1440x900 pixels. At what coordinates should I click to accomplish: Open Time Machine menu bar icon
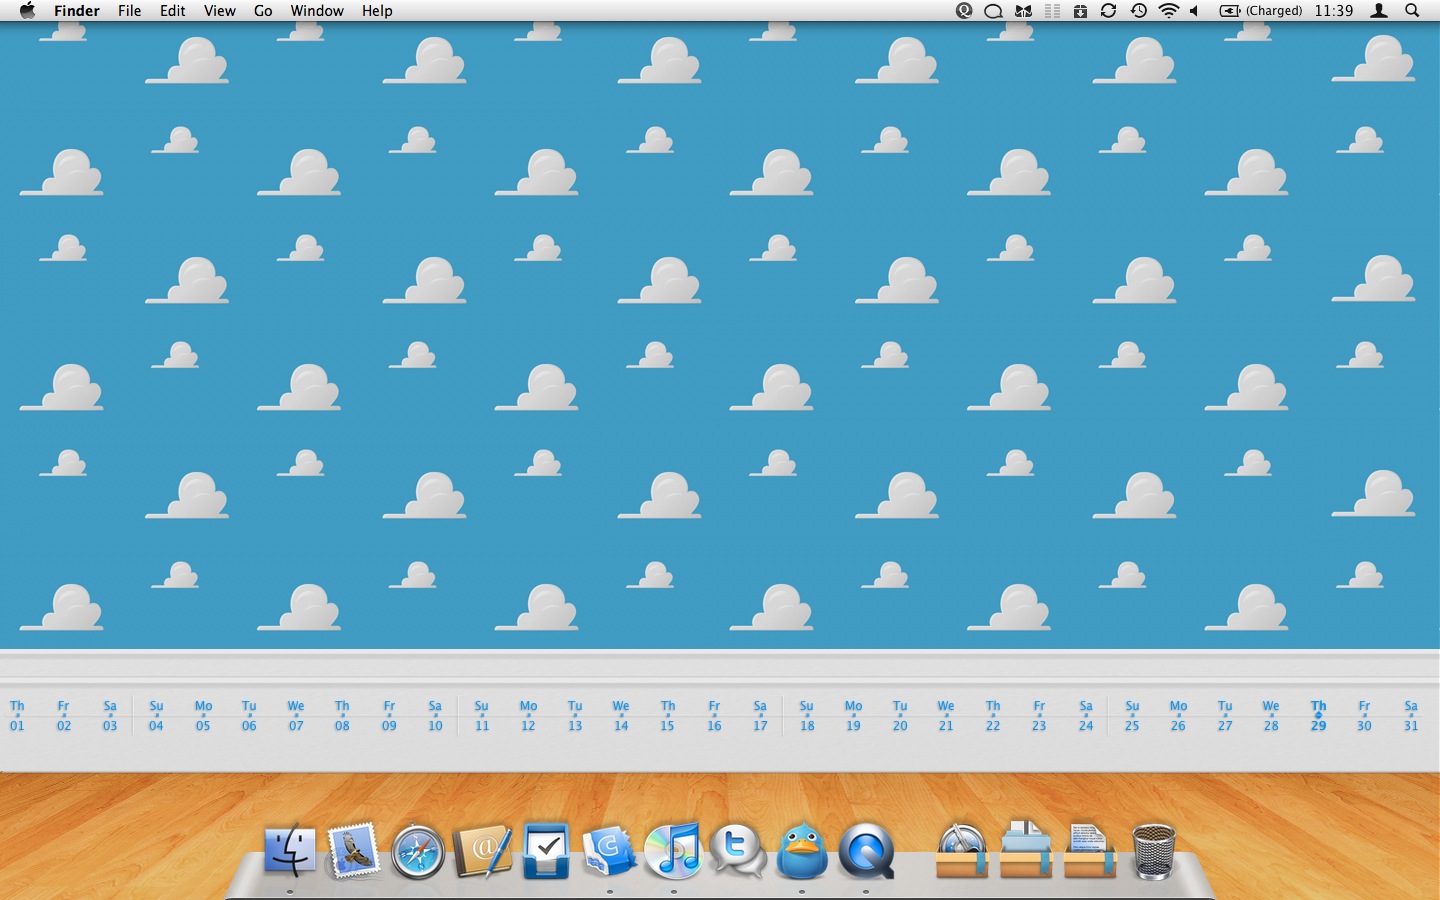tap(1138, 11)
